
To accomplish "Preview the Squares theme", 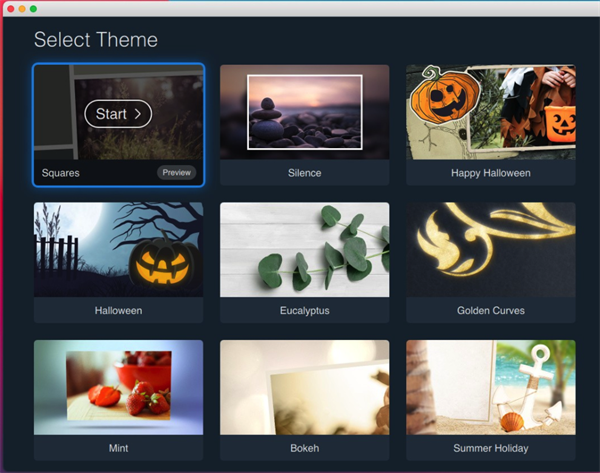I will 176,173.
